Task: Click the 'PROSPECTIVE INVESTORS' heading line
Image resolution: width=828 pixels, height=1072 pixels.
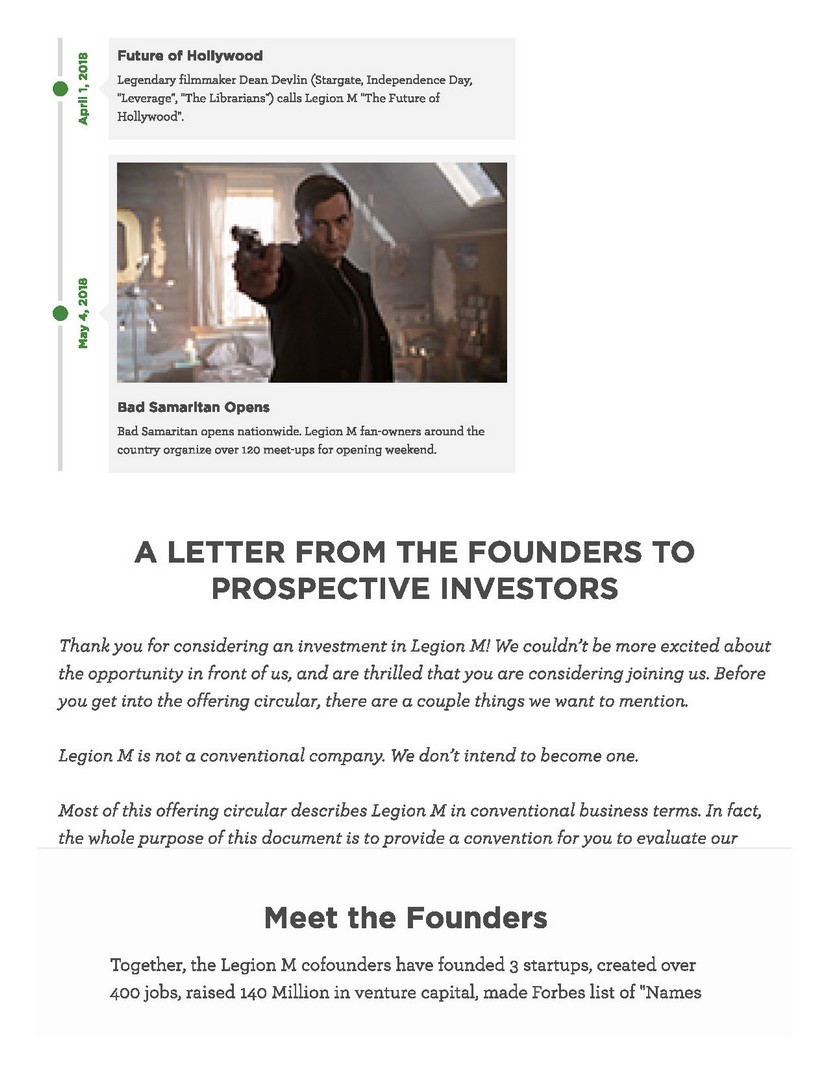Action: click(414, 589)
